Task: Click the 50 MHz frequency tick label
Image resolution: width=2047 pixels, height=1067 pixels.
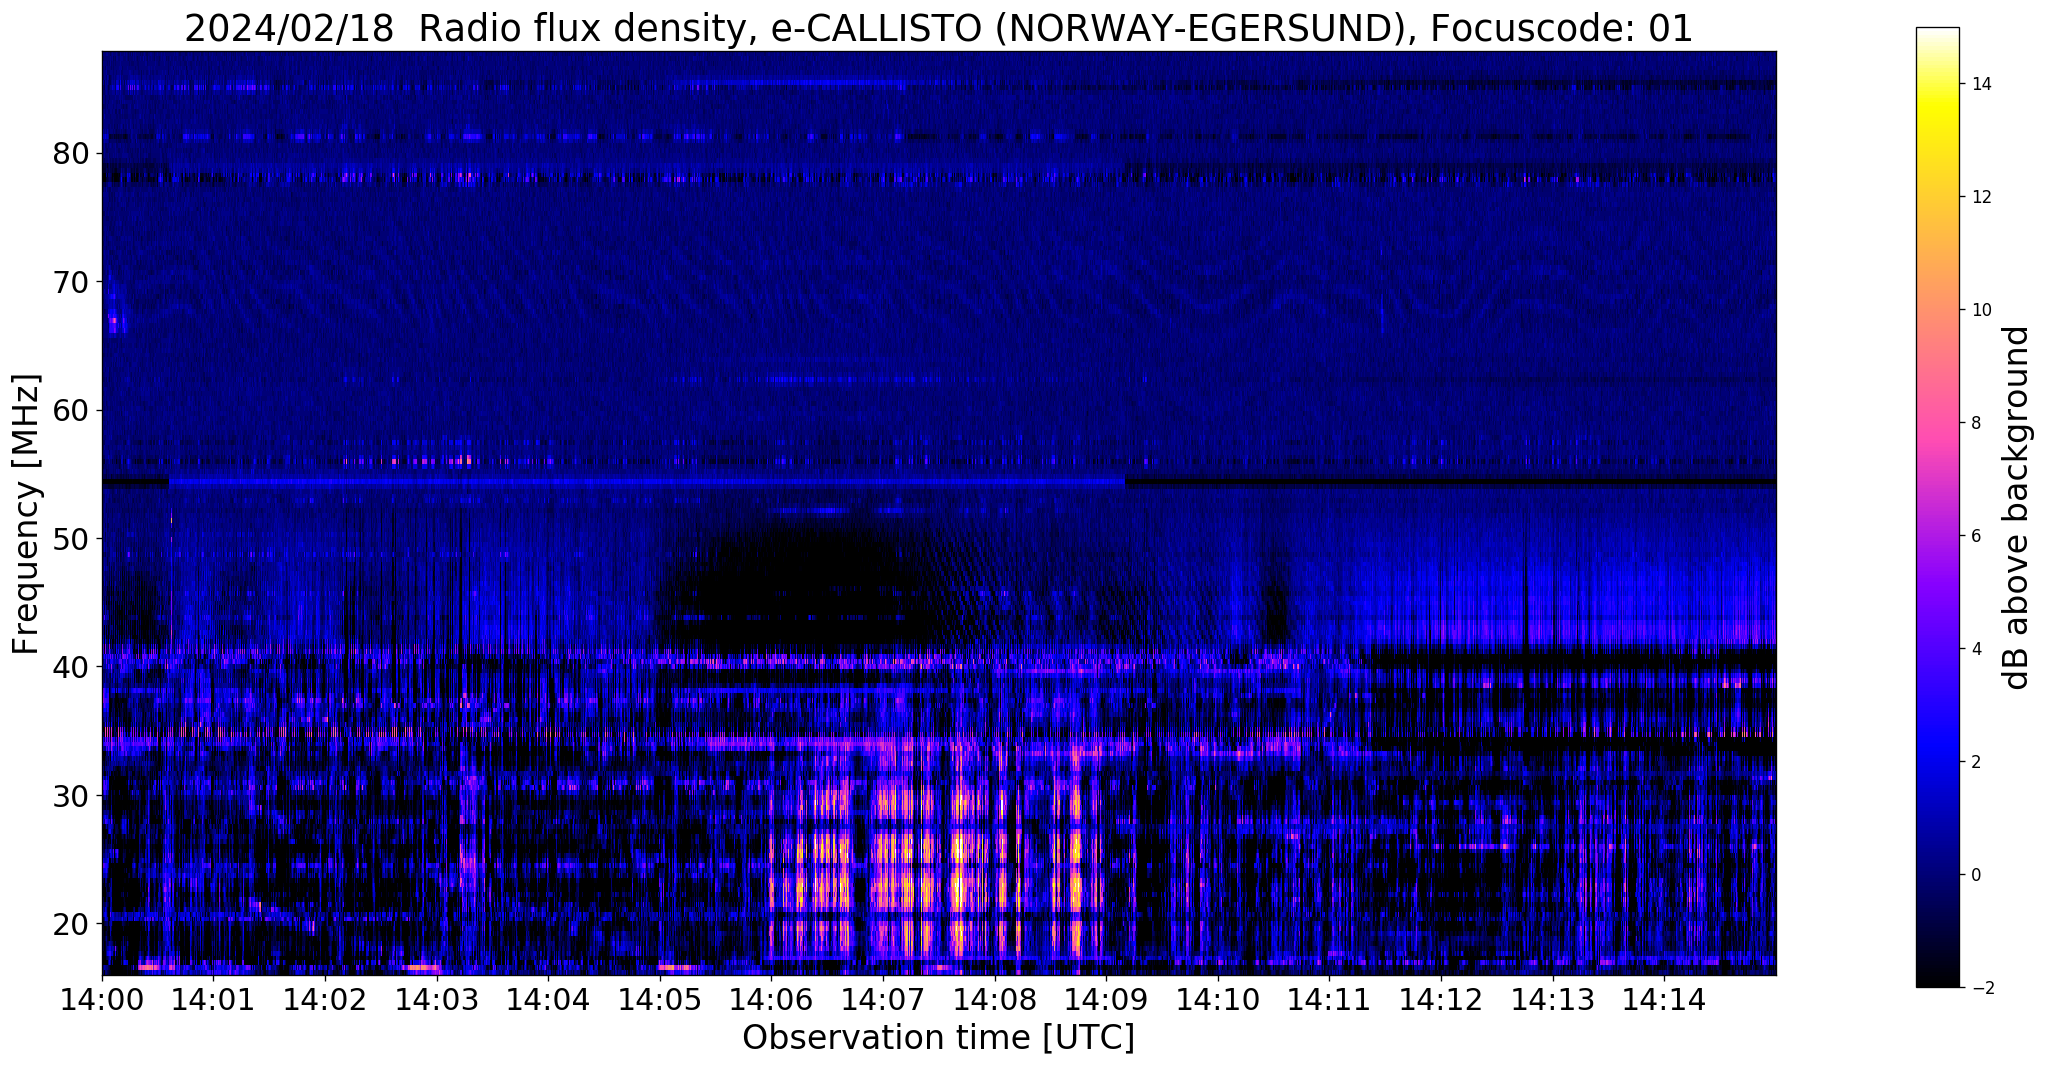Action: click(x=71, y=539)
